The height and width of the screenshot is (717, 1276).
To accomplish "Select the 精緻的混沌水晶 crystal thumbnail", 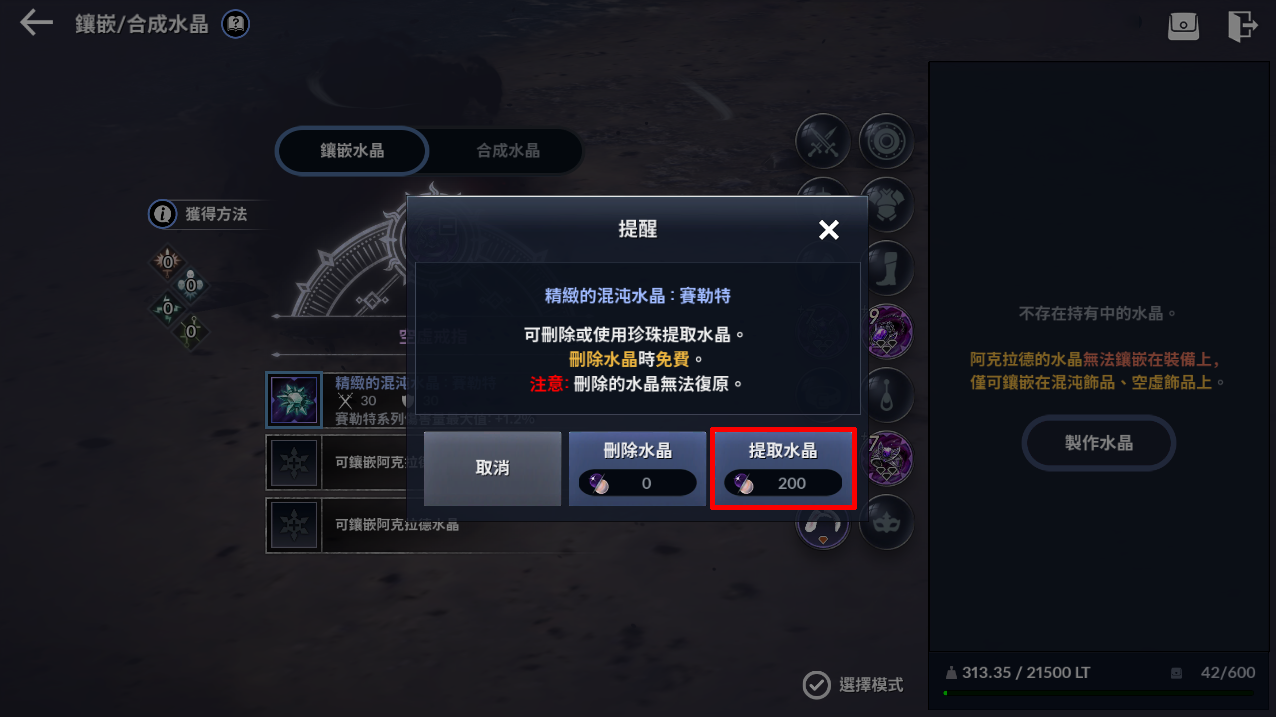I will click(x=295, y=399).
